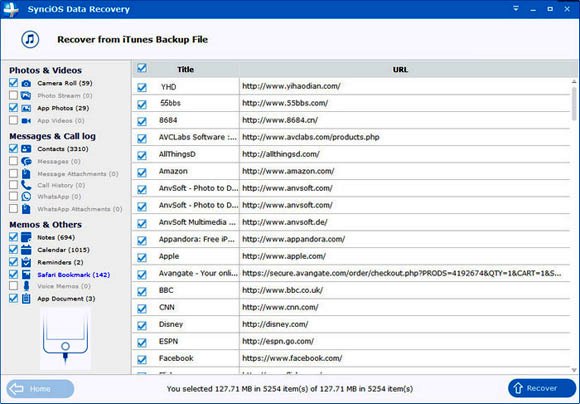
Task: Select the AVCLabs Software row title
Action: pyautogui.click(x=198, y=137)
